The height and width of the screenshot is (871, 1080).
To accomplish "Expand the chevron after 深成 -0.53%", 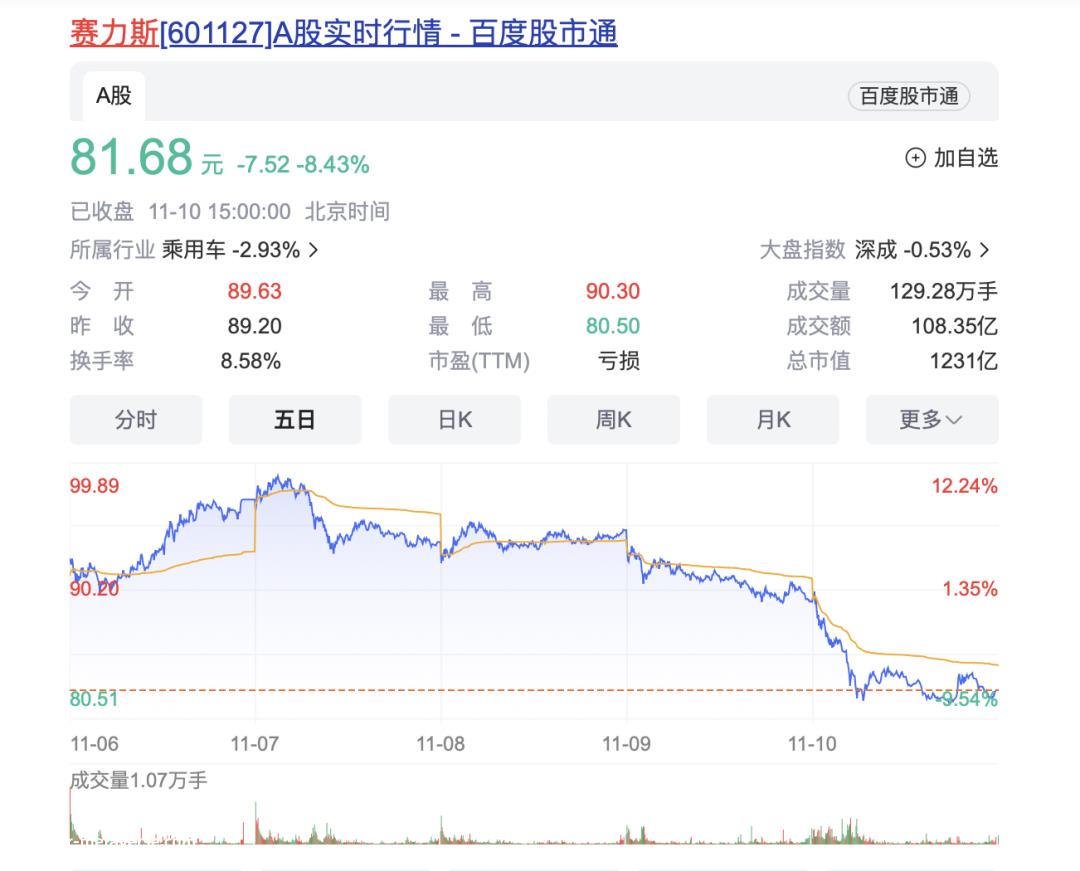I will click(985, 249).
